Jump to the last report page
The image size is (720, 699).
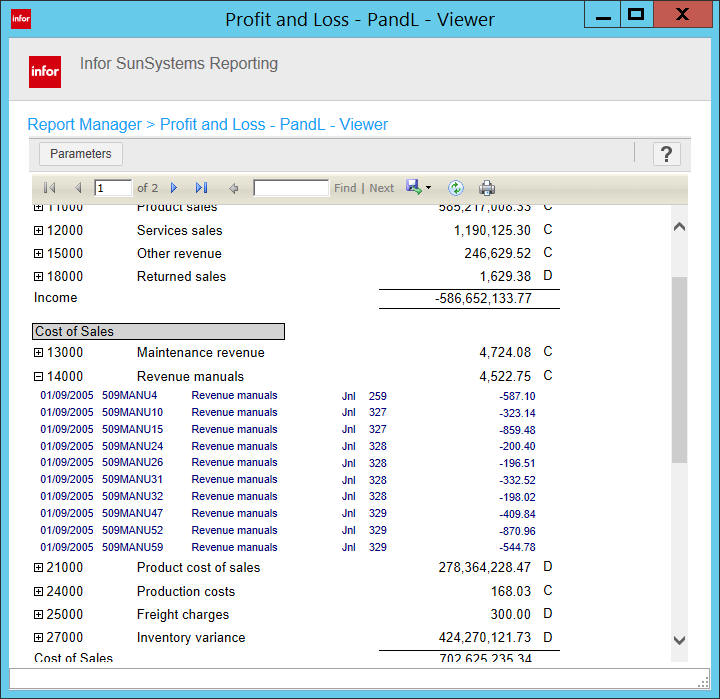(202, 188)
